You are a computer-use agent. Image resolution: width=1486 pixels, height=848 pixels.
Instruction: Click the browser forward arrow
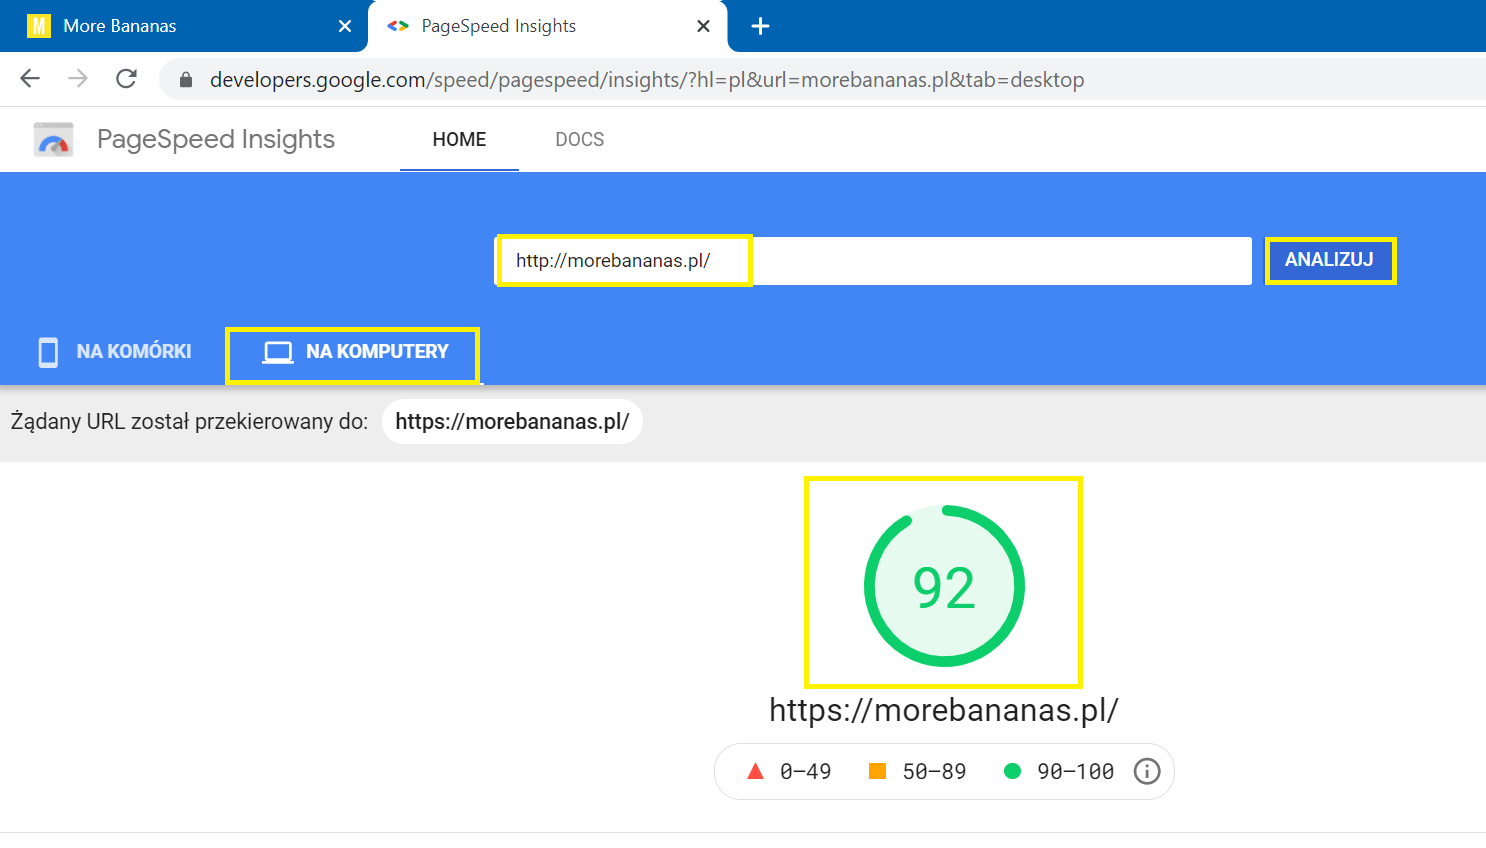(78, 79)
